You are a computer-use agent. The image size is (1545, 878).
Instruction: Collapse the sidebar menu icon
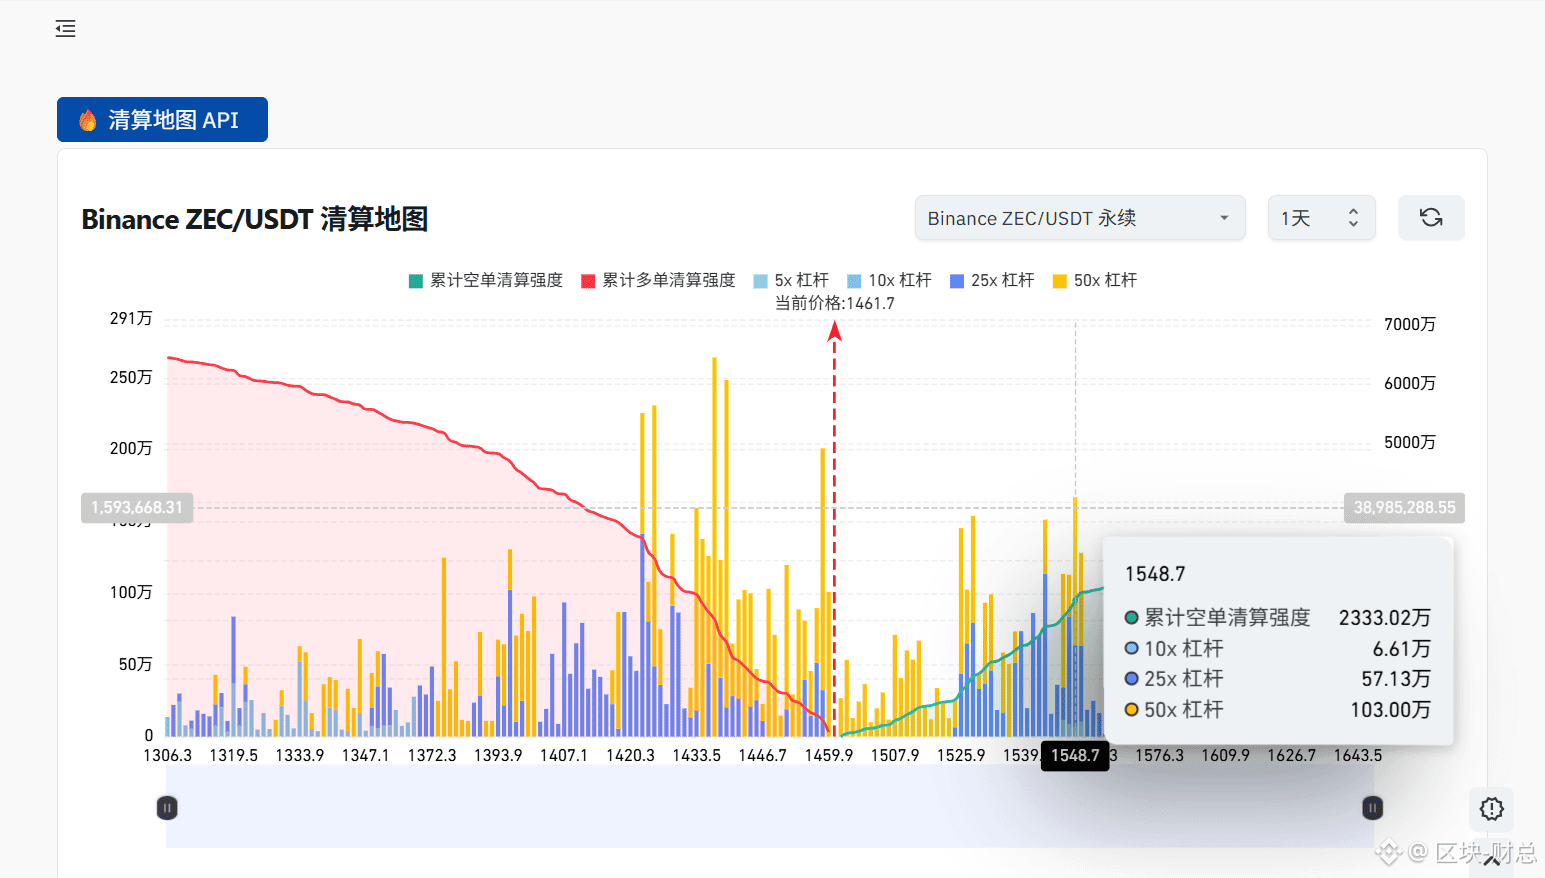coord(65,29)
